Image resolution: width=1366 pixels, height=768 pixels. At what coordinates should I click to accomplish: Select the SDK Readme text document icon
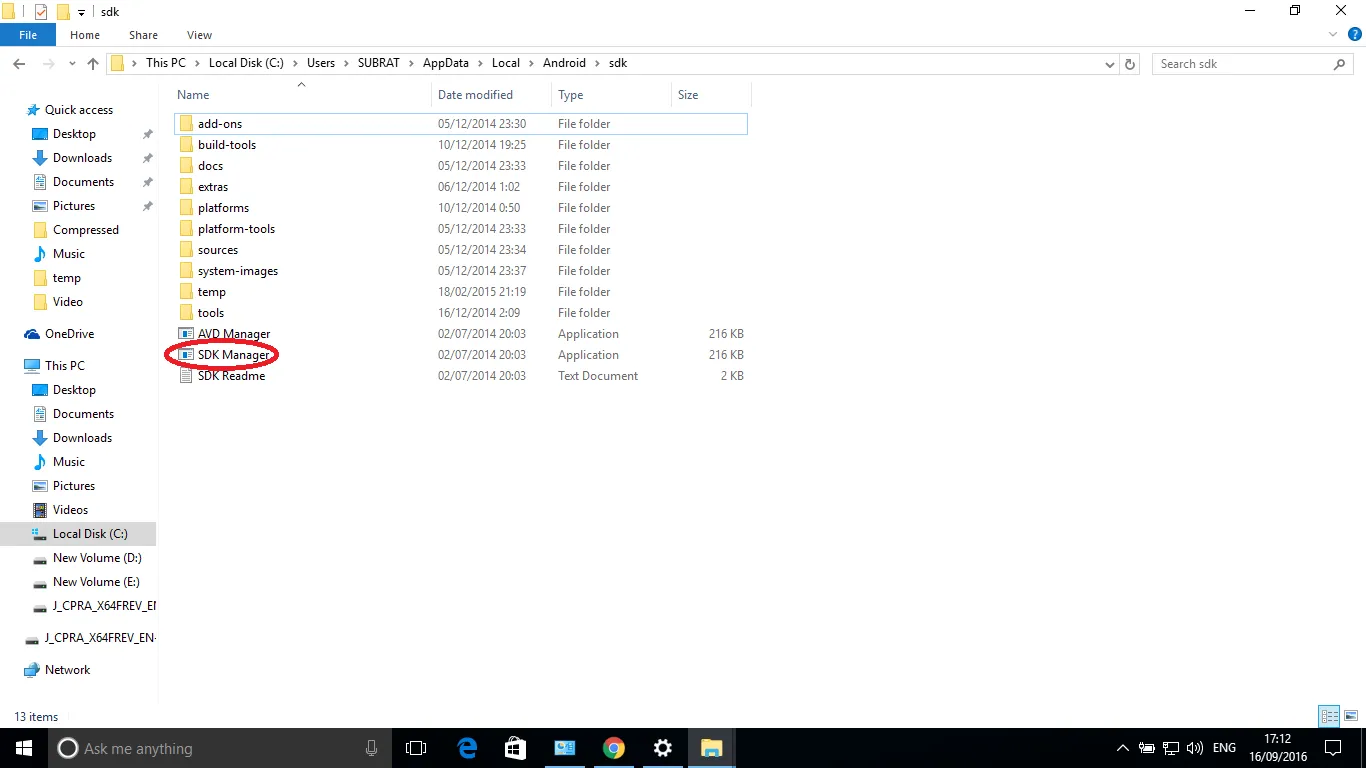point(186,376)
